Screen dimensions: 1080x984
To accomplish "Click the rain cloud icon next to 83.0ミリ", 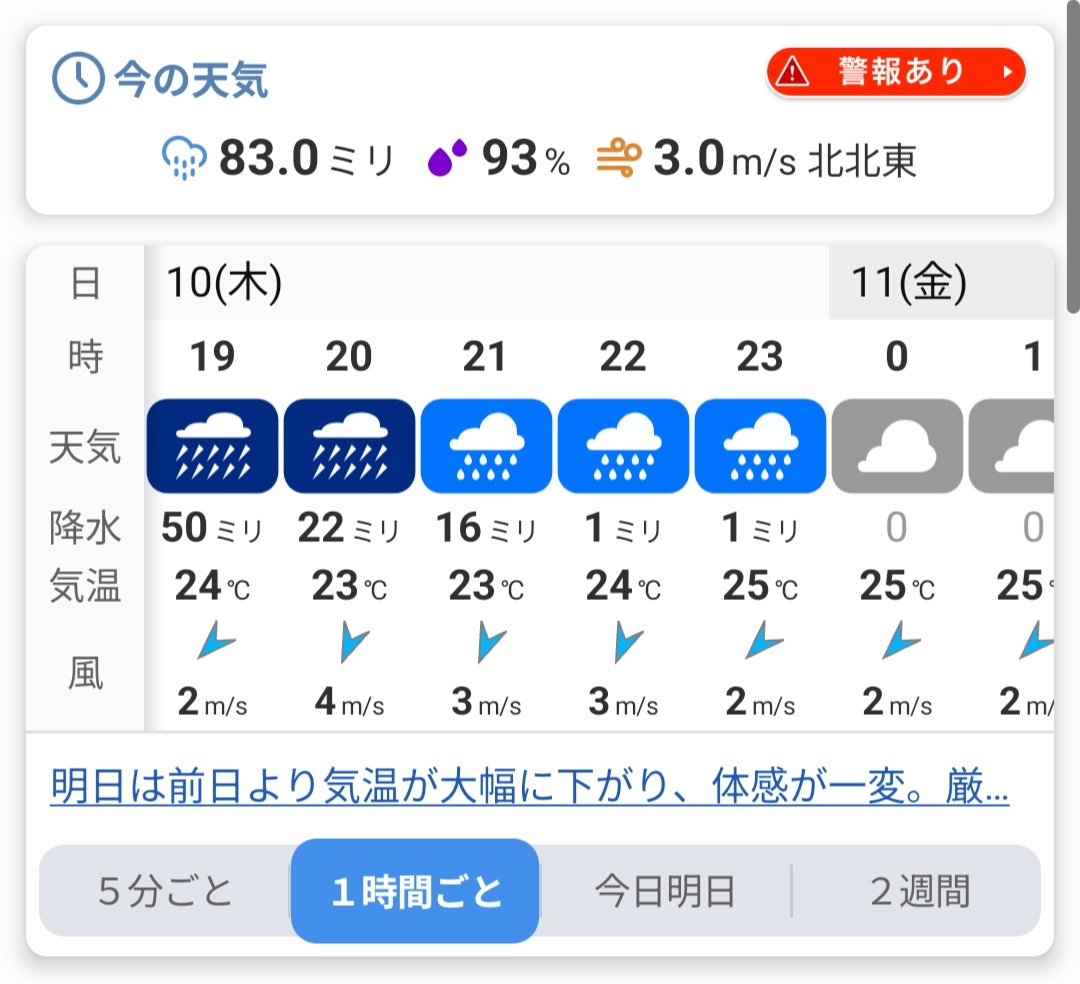I will click(x=184, y=158).
